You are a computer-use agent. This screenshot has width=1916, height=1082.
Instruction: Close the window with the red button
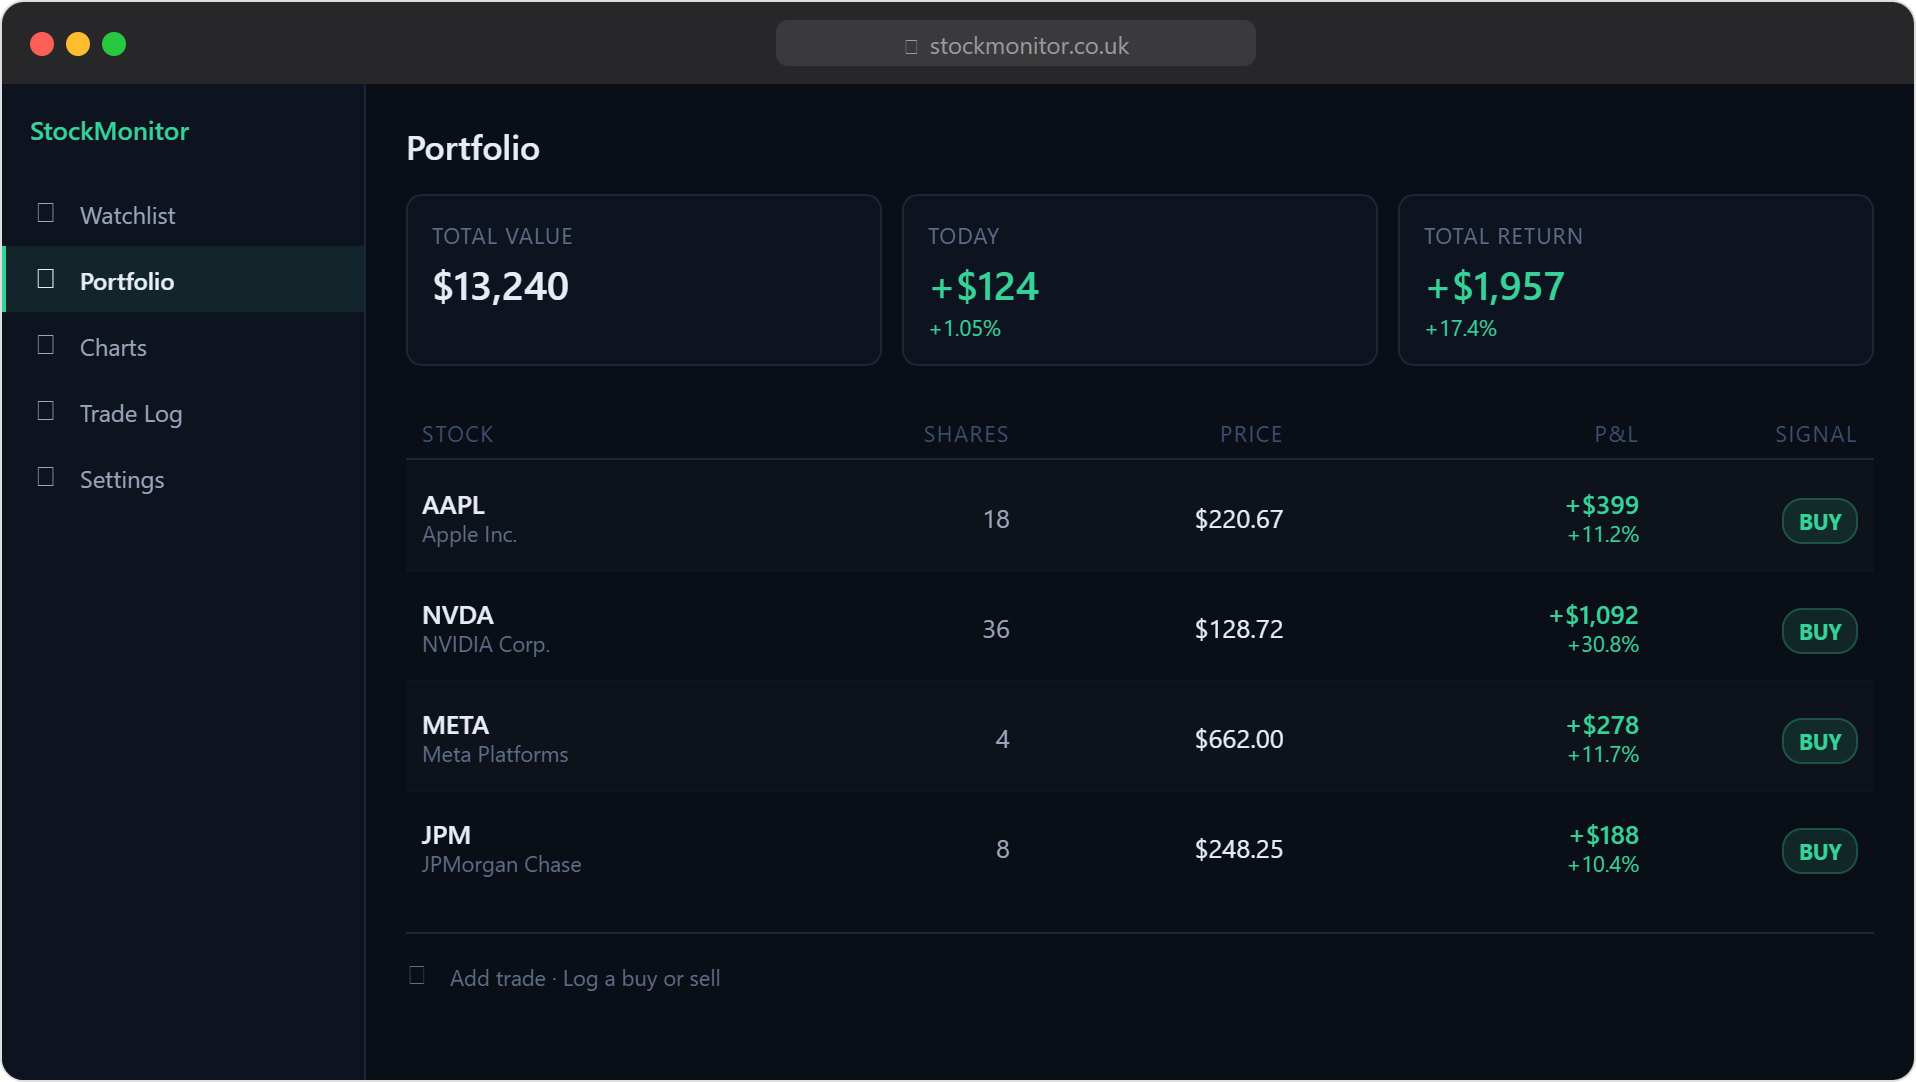pyautogui.click(x=42, y=44)
